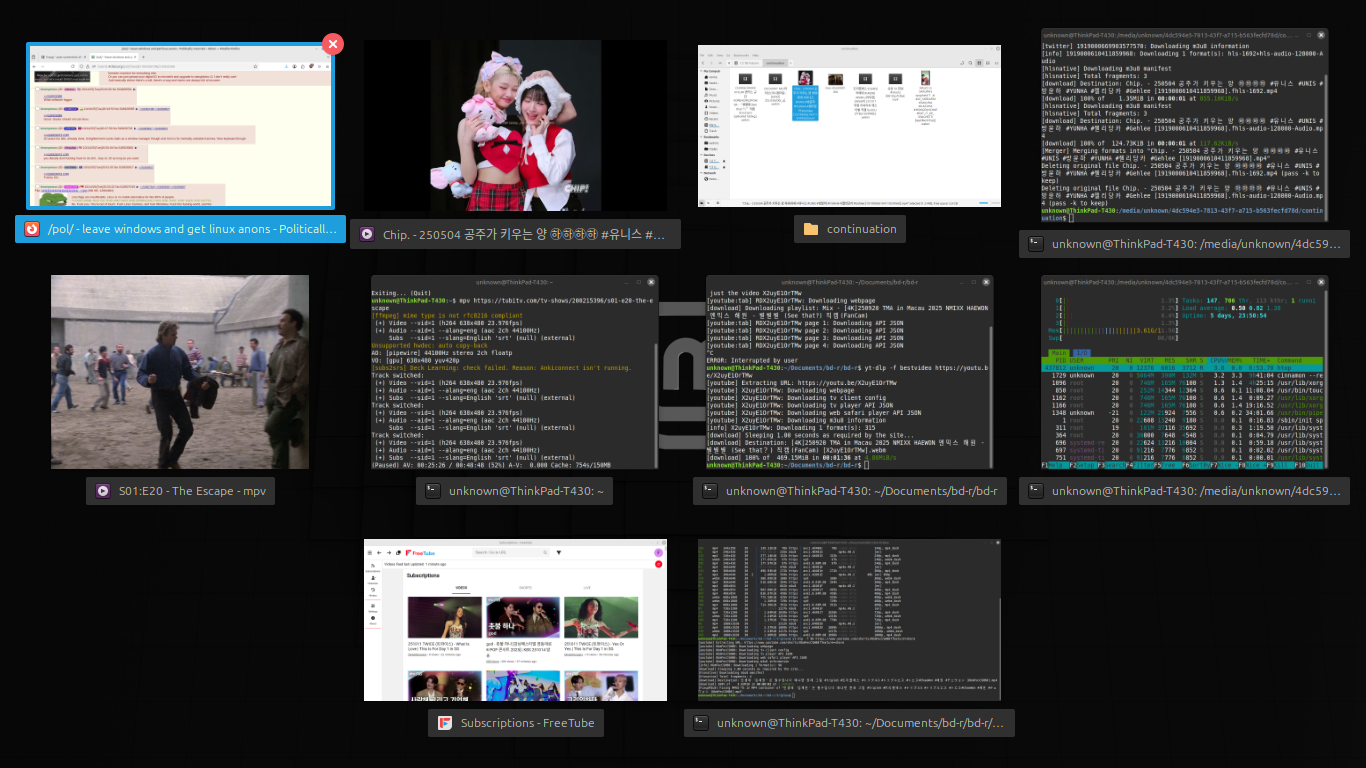
Task: Click the "continuation" window title
Action: tap(861, 229)
